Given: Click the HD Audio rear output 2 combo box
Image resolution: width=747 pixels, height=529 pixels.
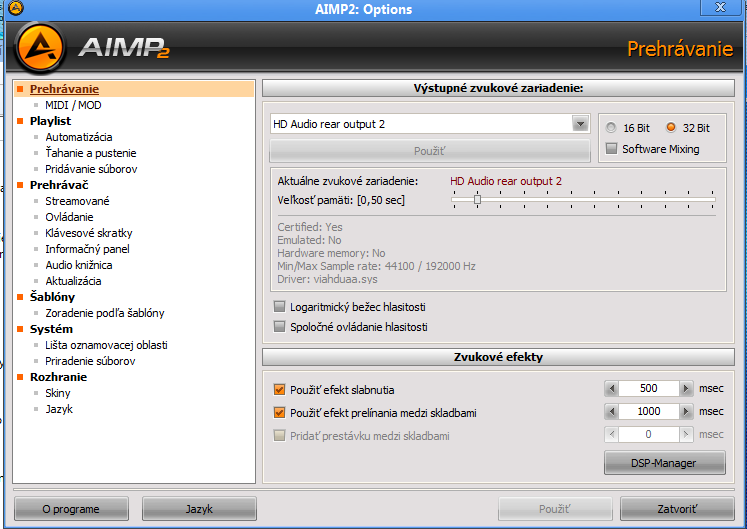Looking at the screenshot, I should click(x=430, y=124).
